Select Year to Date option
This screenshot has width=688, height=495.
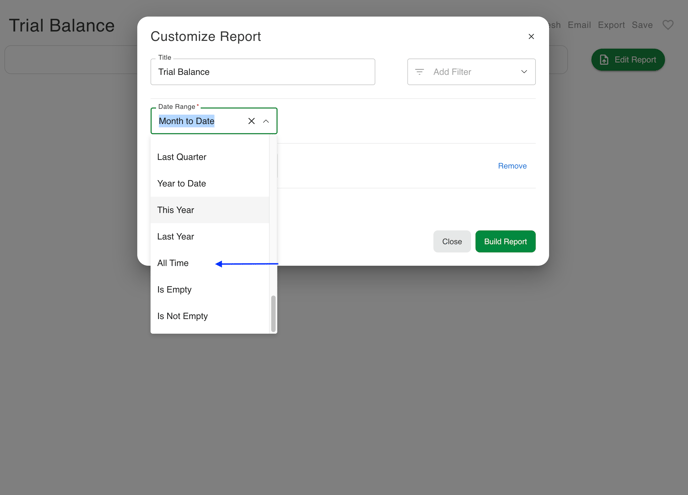coord(182,184)
